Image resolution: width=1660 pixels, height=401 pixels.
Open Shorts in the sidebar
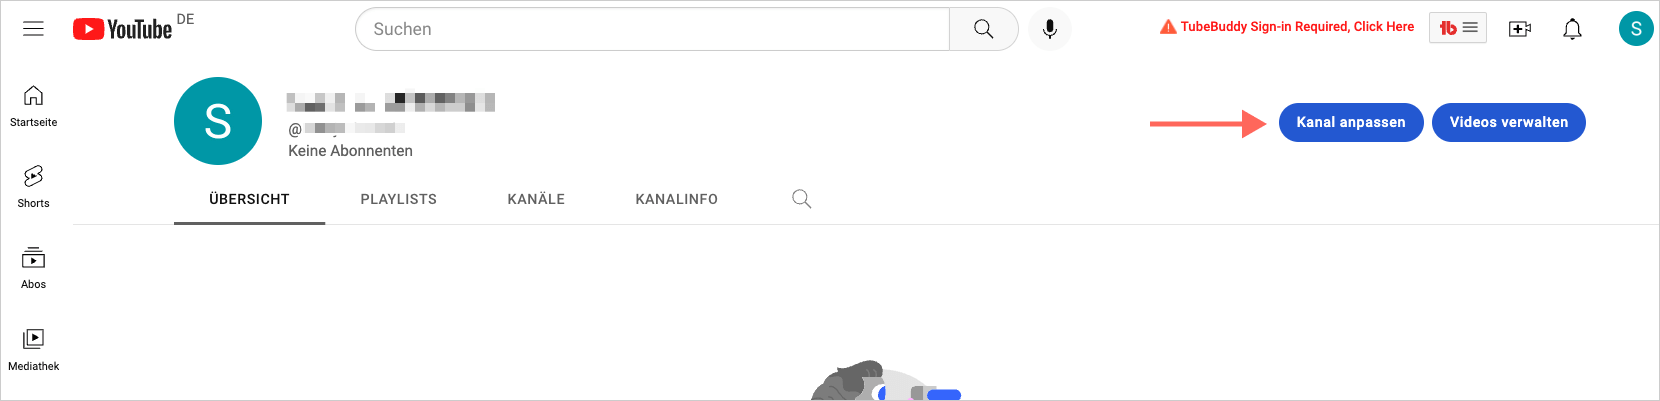coord(33,187)
